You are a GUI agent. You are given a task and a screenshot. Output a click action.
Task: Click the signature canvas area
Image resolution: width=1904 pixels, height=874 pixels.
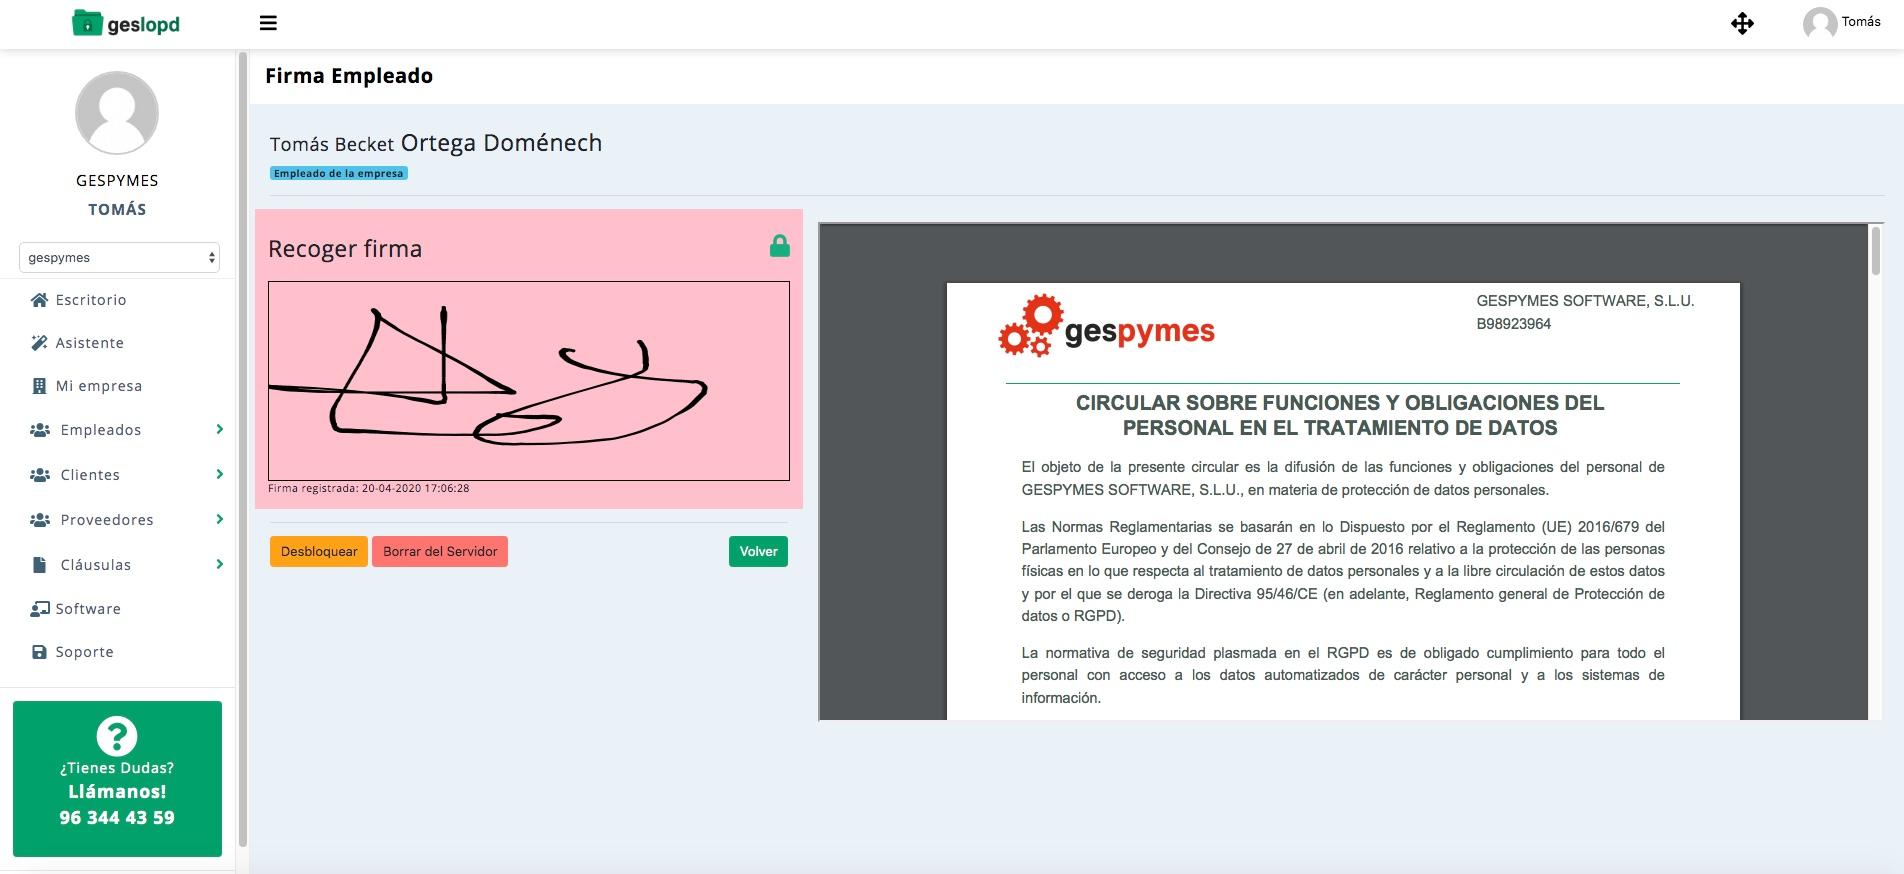coord(529,381)
